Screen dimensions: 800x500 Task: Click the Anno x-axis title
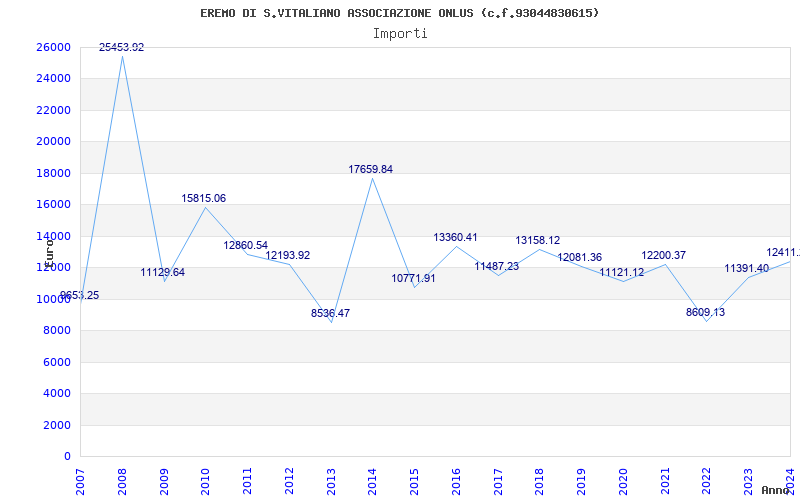pos(775,490)
